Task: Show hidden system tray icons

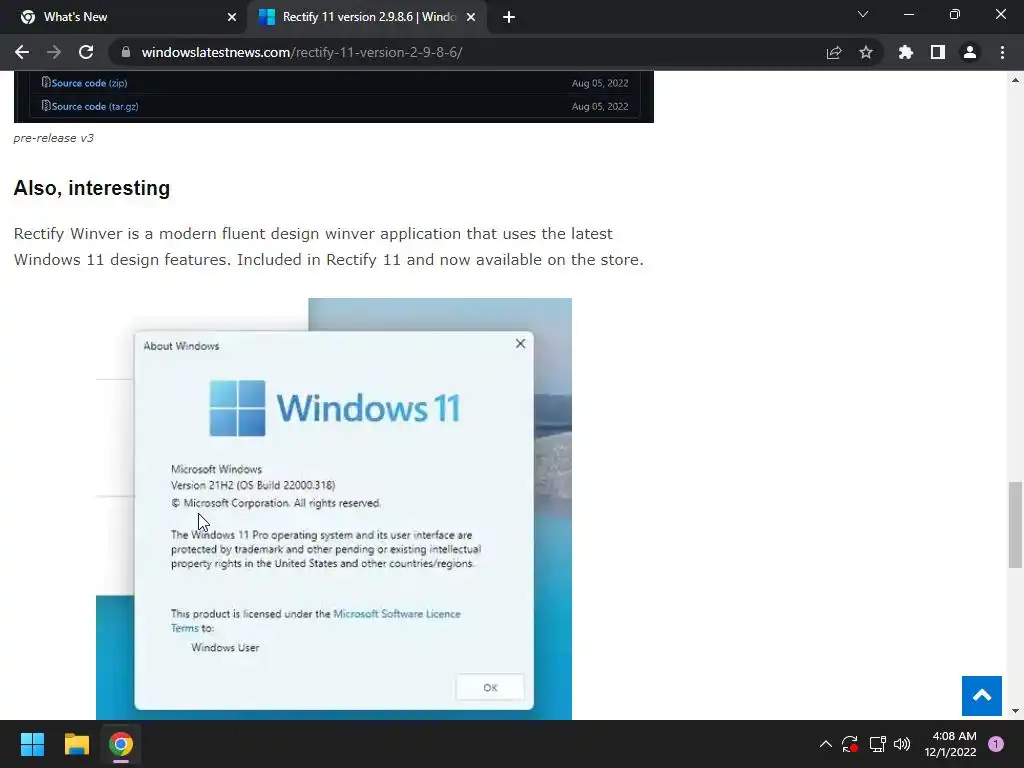Action: 825,744
